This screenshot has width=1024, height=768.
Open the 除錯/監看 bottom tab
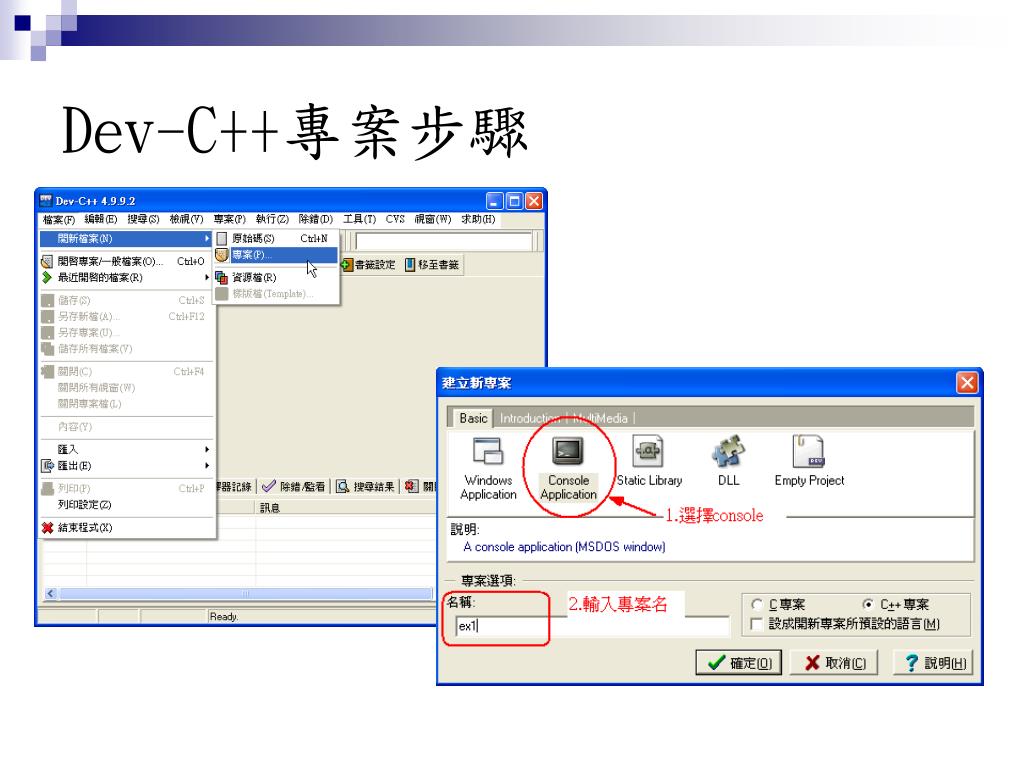[x=294, y=487]
